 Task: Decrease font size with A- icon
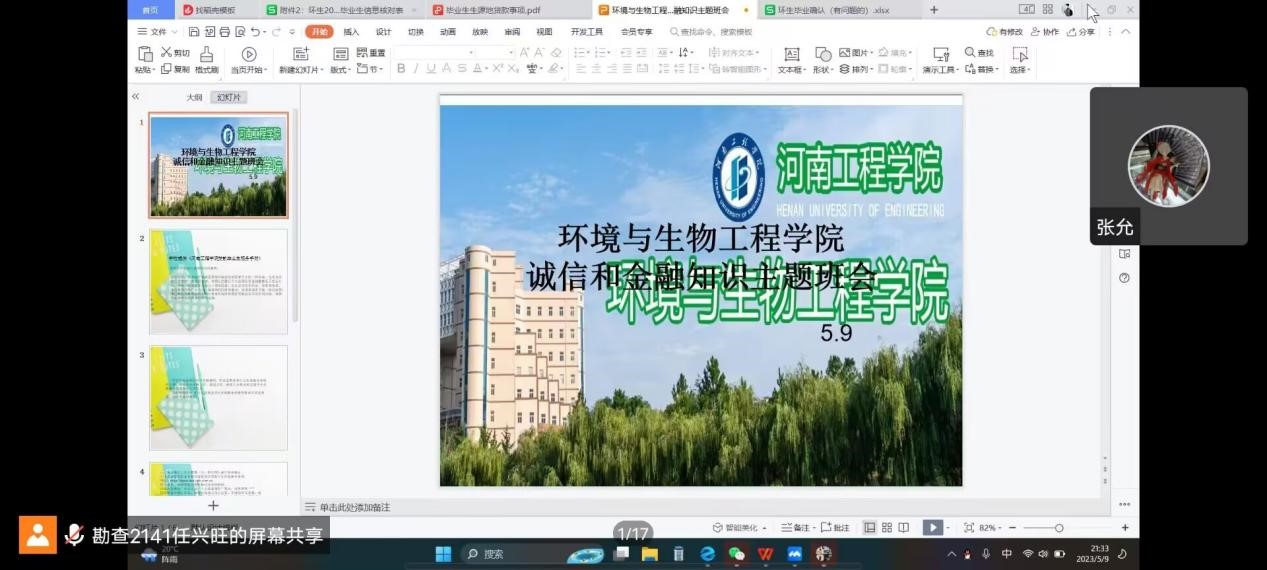pos(540,52)
